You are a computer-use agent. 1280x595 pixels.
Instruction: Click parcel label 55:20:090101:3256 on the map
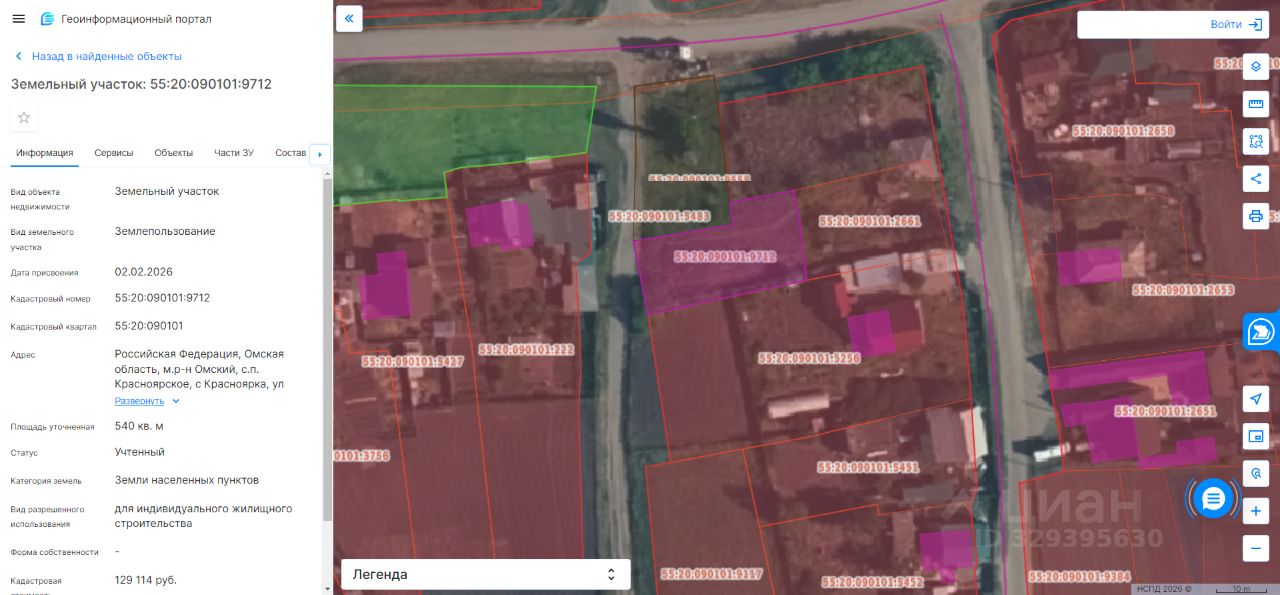(x=809, y=357)
